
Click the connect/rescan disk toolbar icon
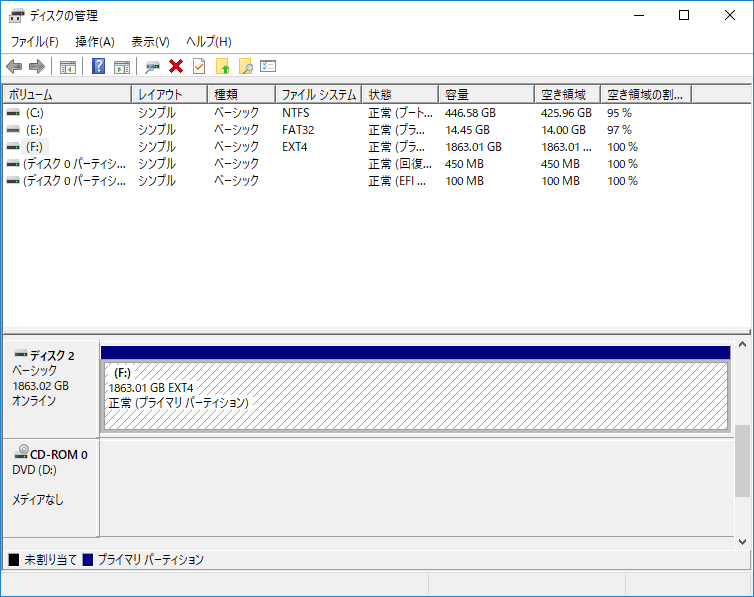152,66
